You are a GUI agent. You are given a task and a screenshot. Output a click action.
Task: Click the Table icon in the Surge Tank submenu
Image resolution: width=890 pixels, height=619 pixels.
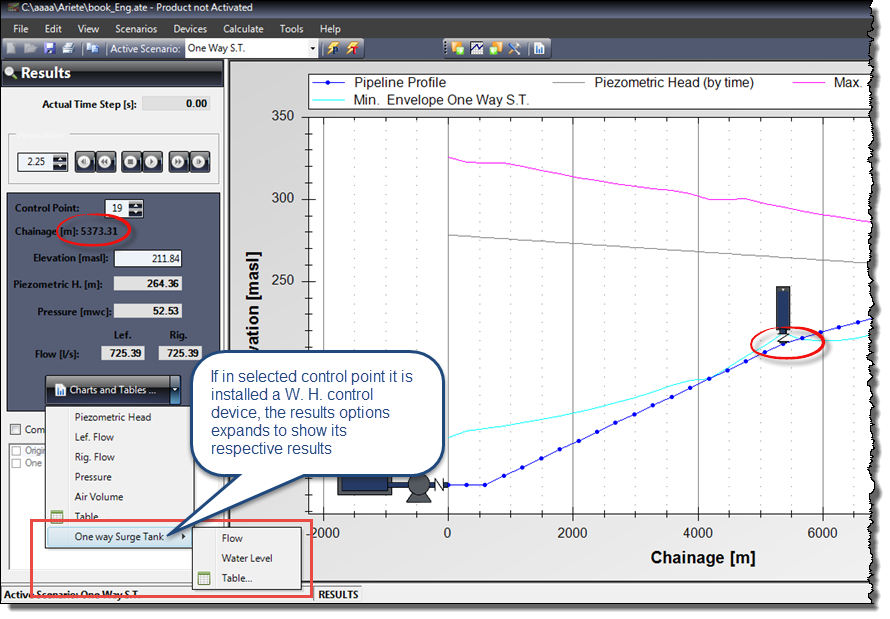204,577
